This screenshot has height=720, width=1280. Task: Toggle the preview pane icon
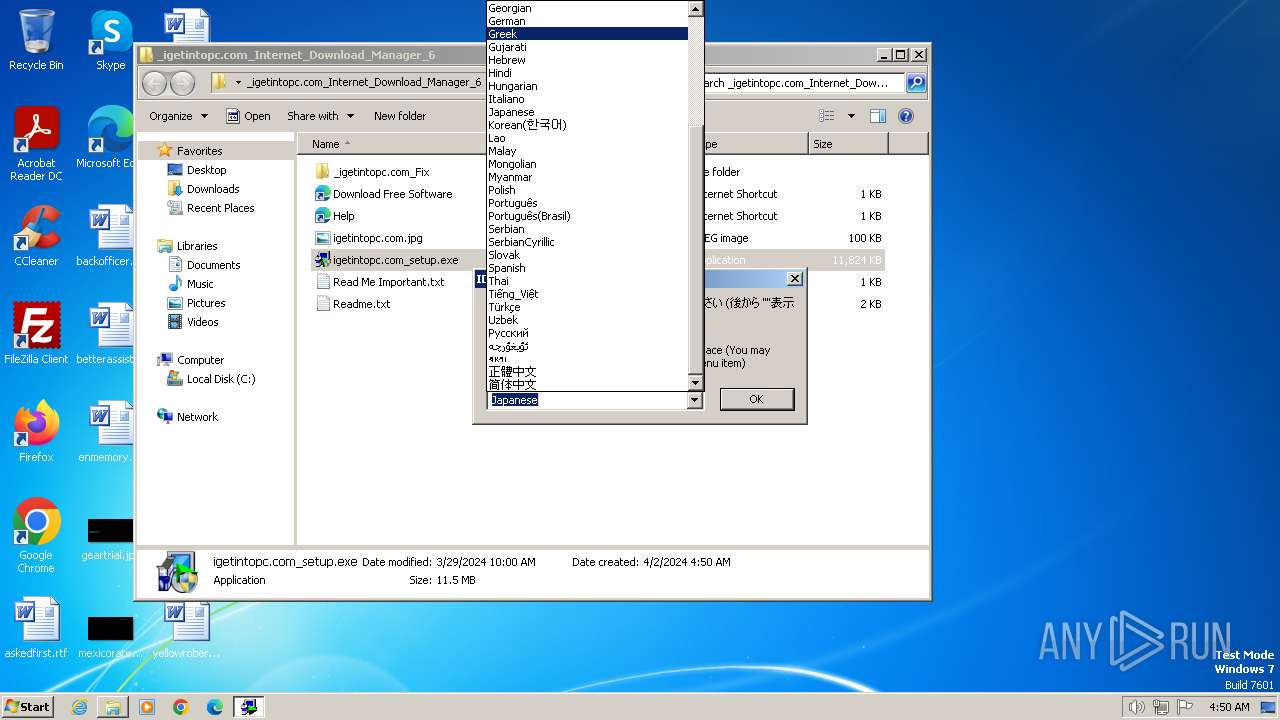(x=878, y=116)
